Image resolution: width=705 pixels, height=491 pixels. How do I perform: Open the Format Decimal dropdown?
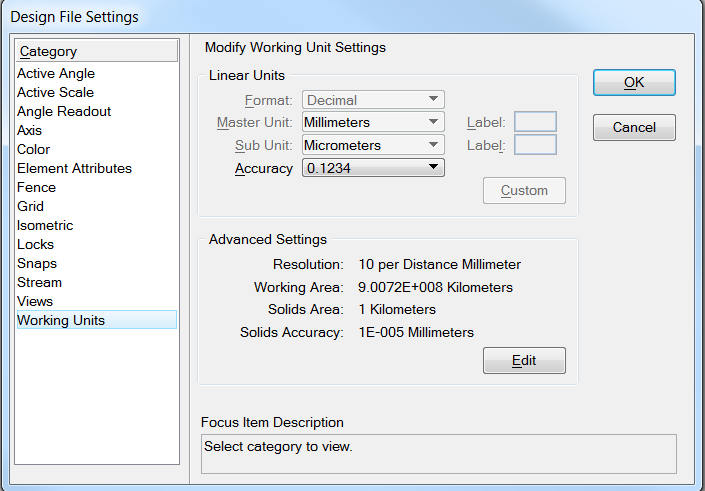pyautogui.click(x=373, y=100)
